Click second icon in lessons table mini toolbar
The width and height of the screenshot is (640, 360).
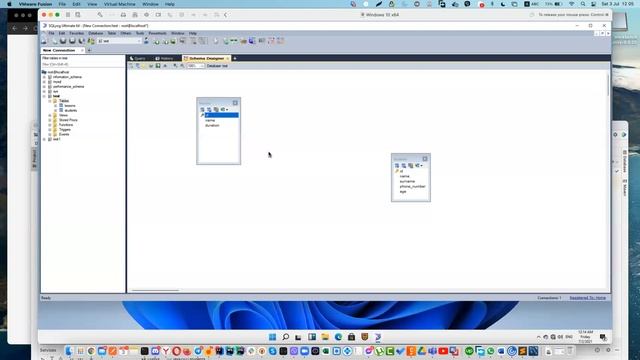(x=209, y=110)
